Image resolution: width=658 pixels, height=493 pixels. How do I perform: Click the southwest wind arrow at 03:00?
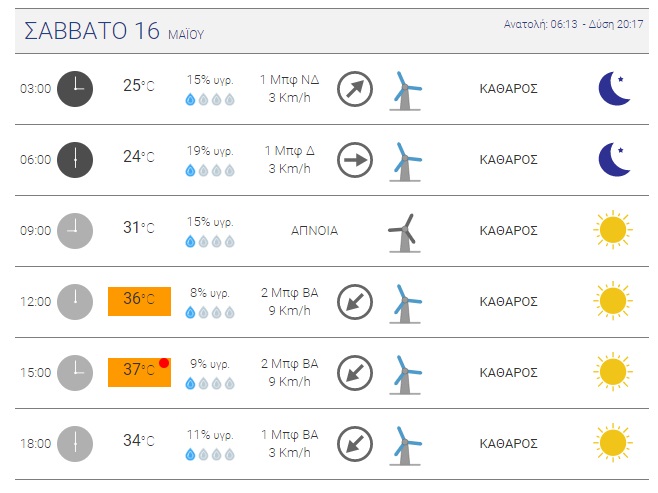355,89
